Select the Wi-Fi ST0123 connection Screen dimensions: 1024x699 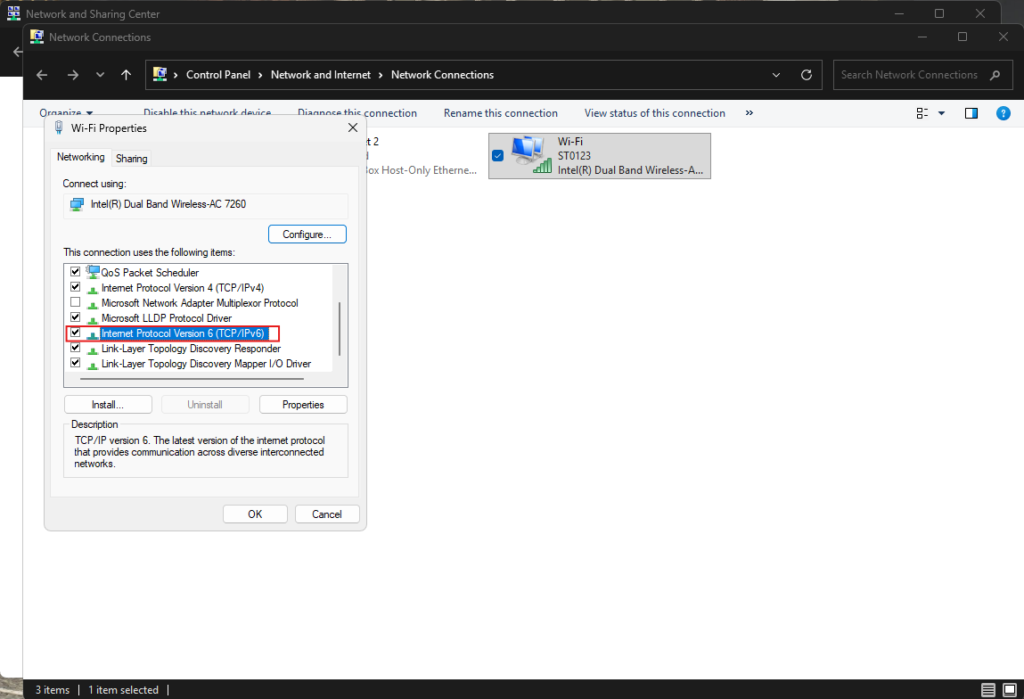599,156
